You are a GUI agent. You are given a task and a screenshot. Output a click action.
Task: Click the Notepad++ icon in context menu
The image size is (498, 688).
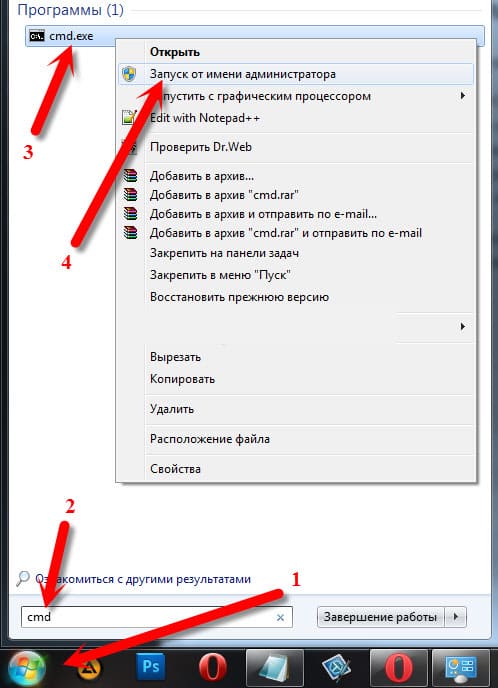(x=129, y=118)
